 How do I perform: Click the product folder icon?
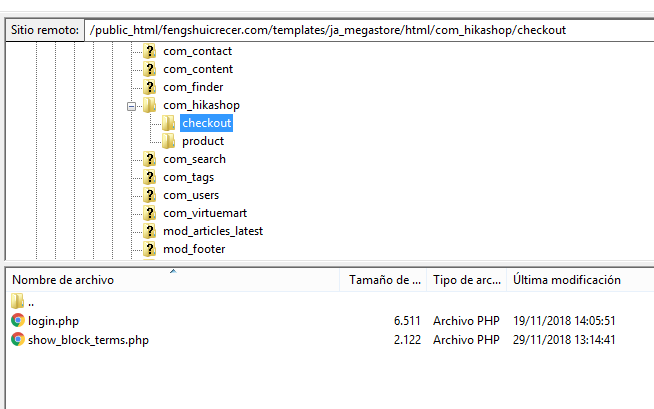pos(169,141)
